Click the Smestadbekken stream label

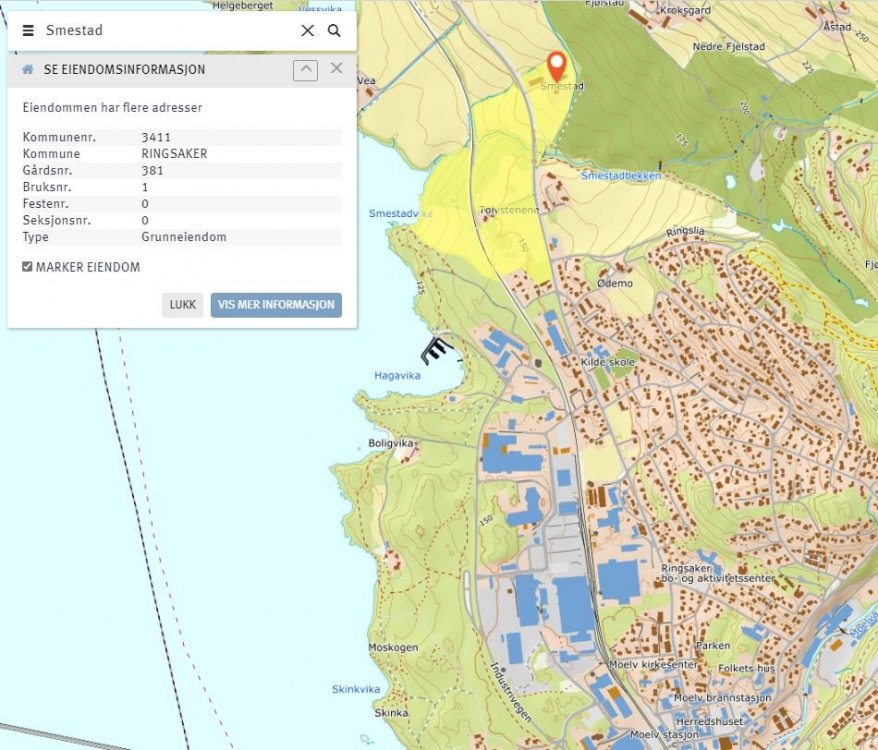[x=620, y=175]
